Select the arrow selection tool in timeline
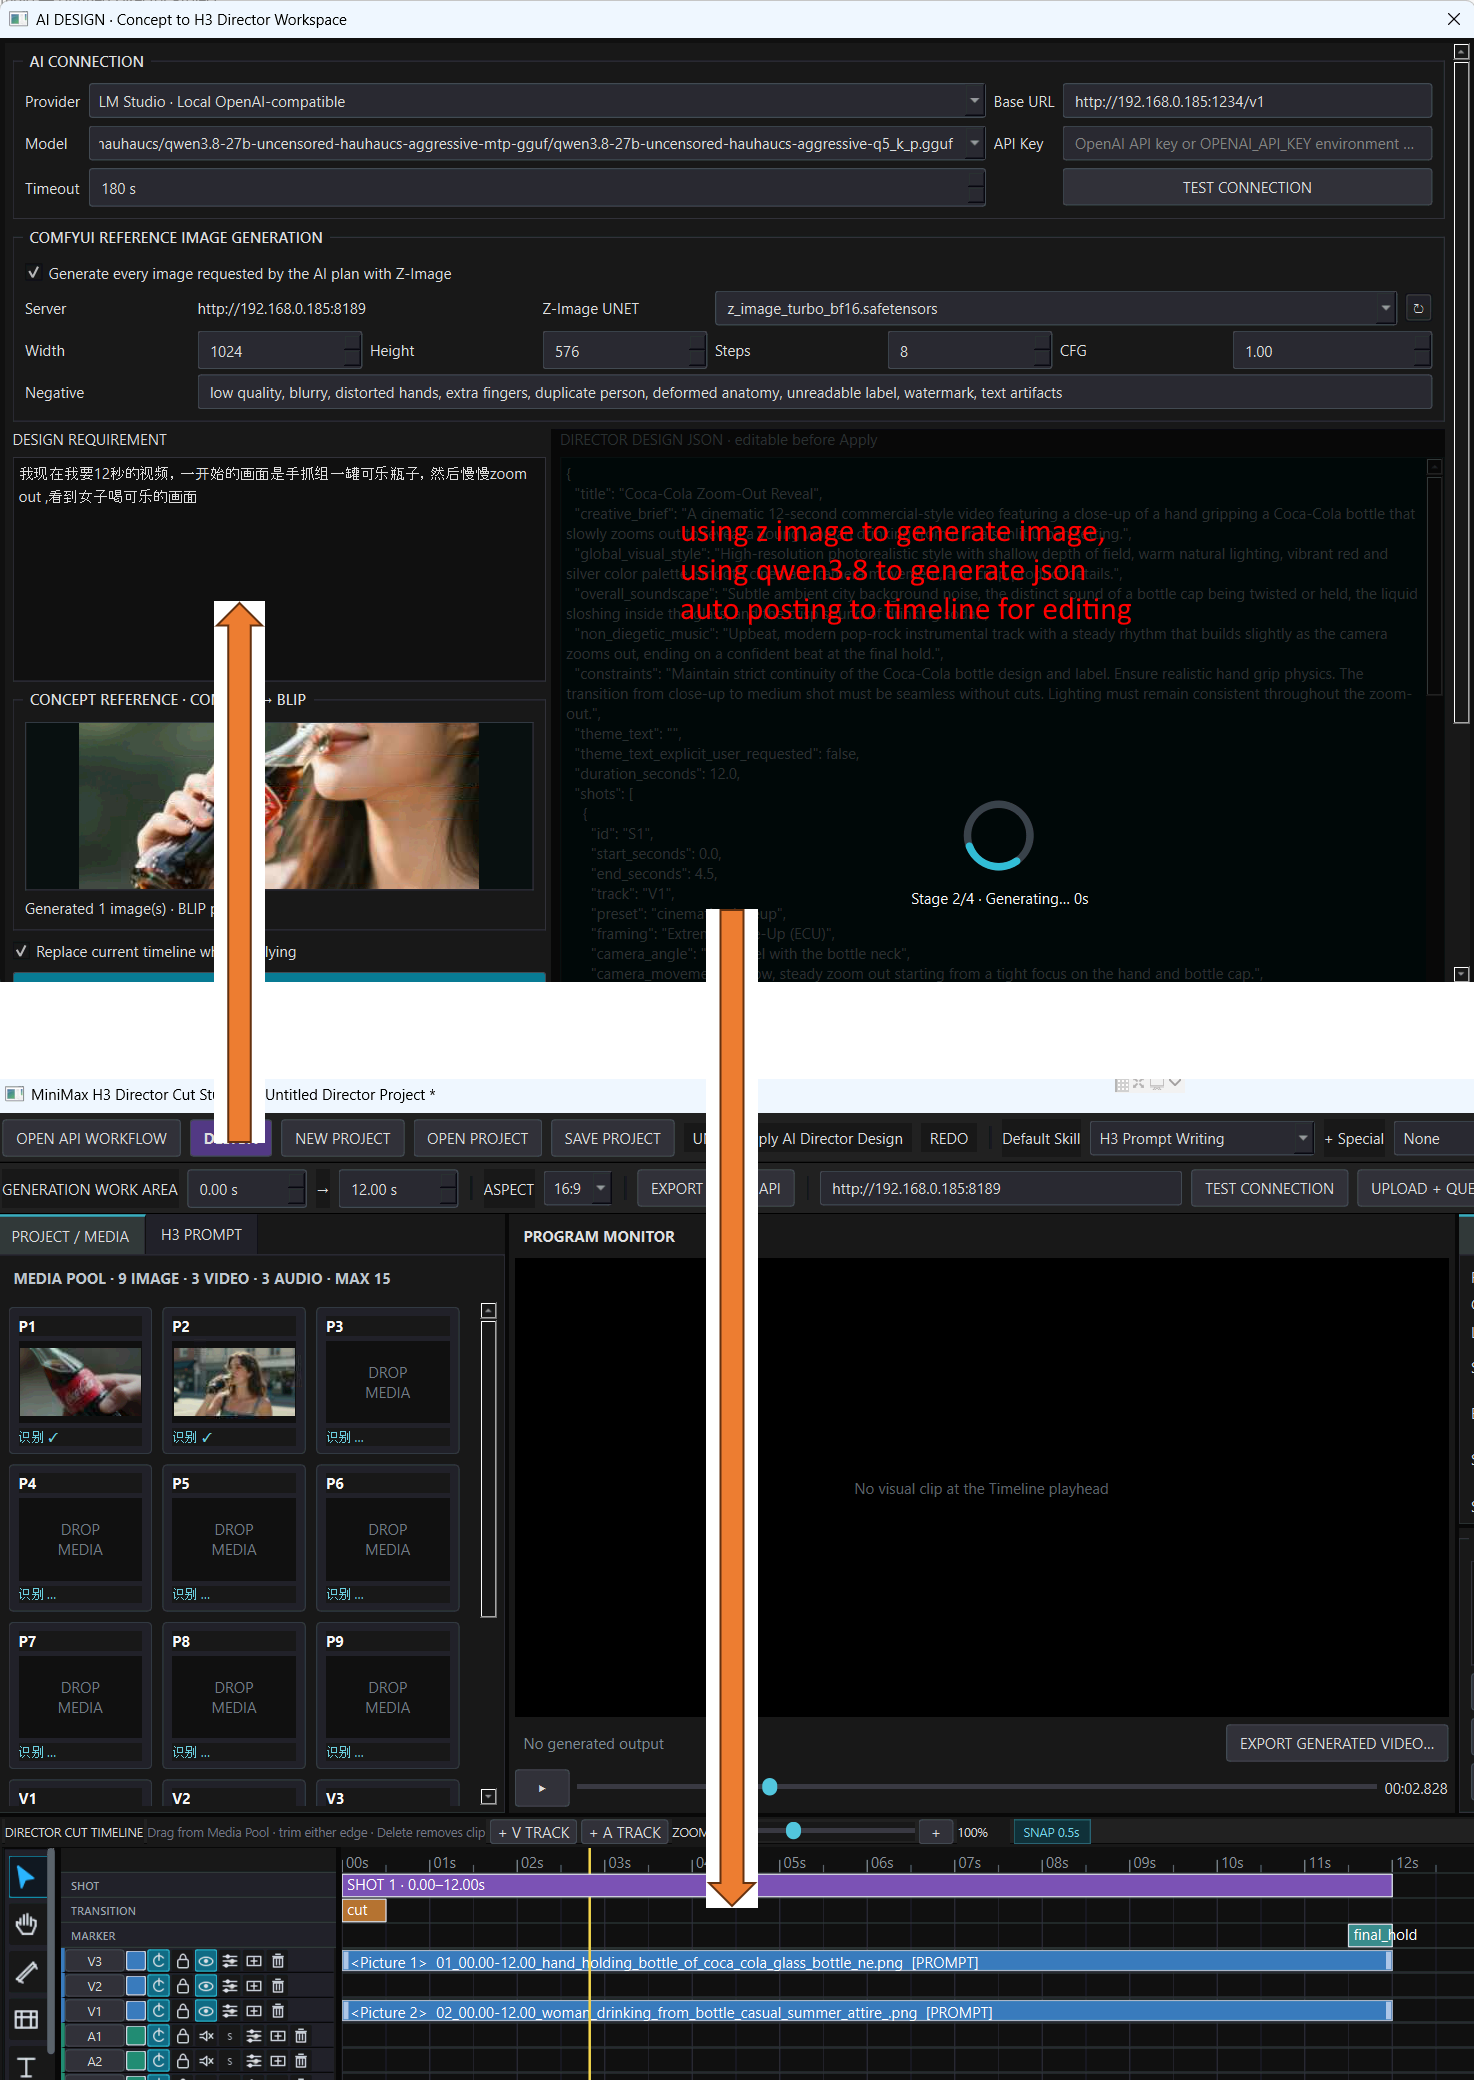1474x2080 pixels. pyautogui.click(x=26, y=1878)
